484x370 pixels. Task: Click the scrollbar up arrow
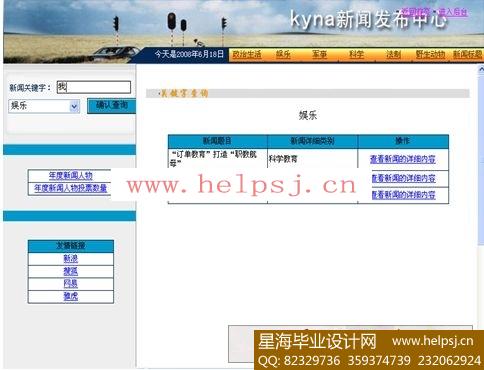pos(481,69)
